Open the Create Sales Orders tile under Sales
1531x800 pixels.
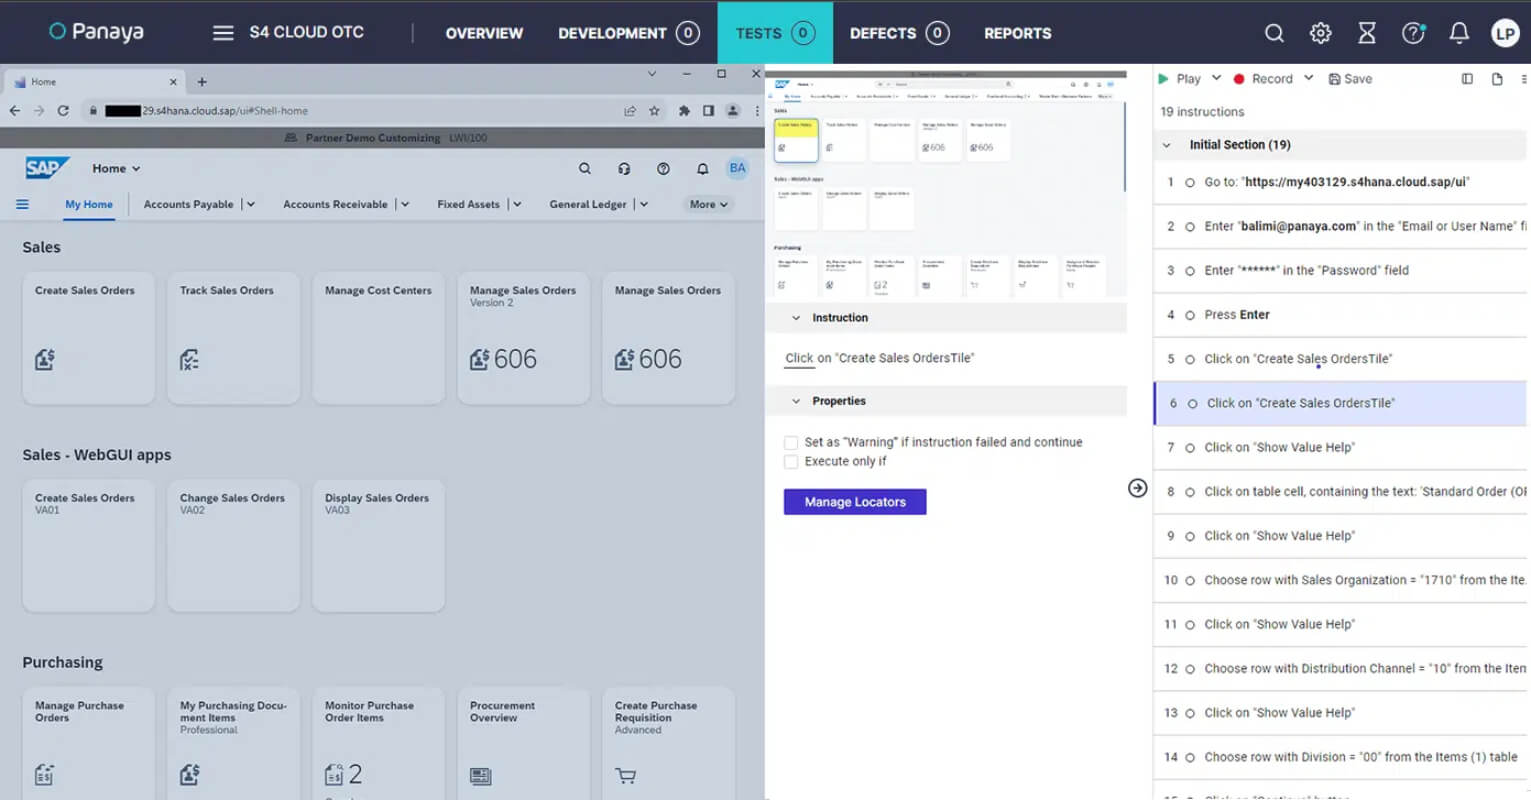pos(89,338)
